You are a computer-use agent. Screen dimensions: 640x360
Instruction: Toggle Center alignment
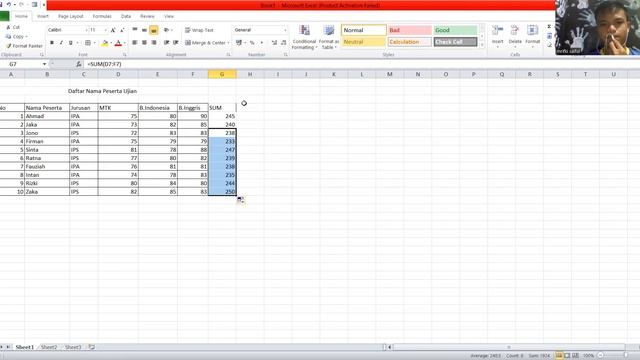click(x=144, y=43)
